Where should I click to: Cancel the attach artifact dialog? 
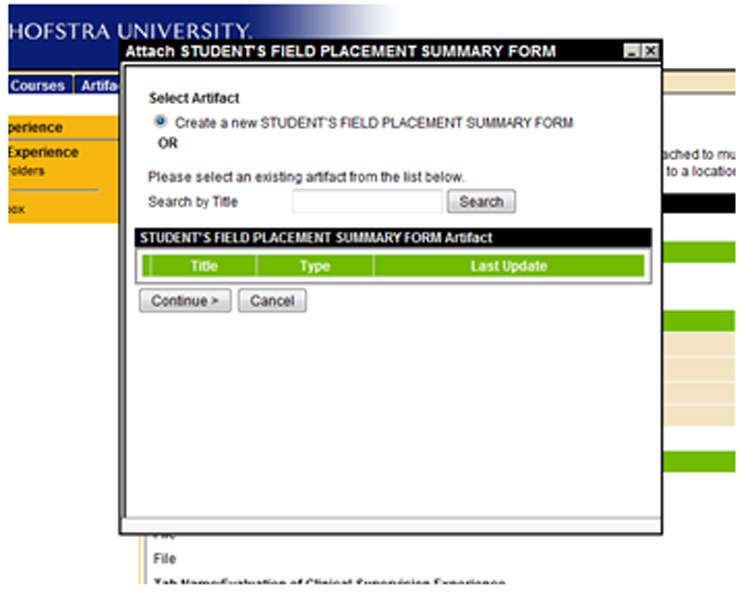click(x=272, y=301)
